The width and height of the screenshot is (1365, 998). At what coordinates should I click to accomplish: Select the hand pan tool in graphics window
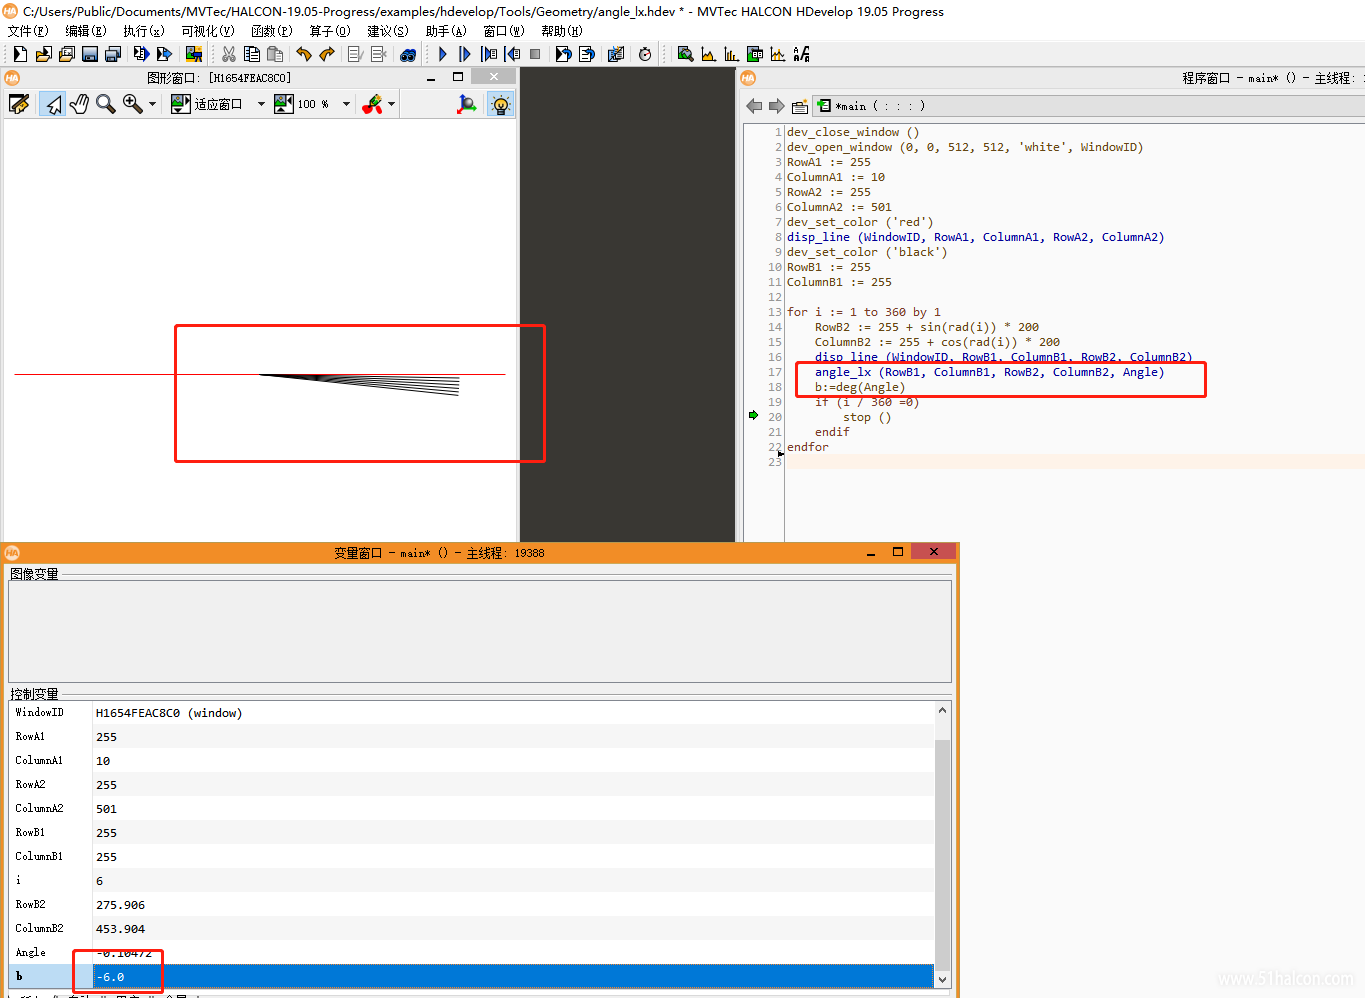tap(80, 104)
